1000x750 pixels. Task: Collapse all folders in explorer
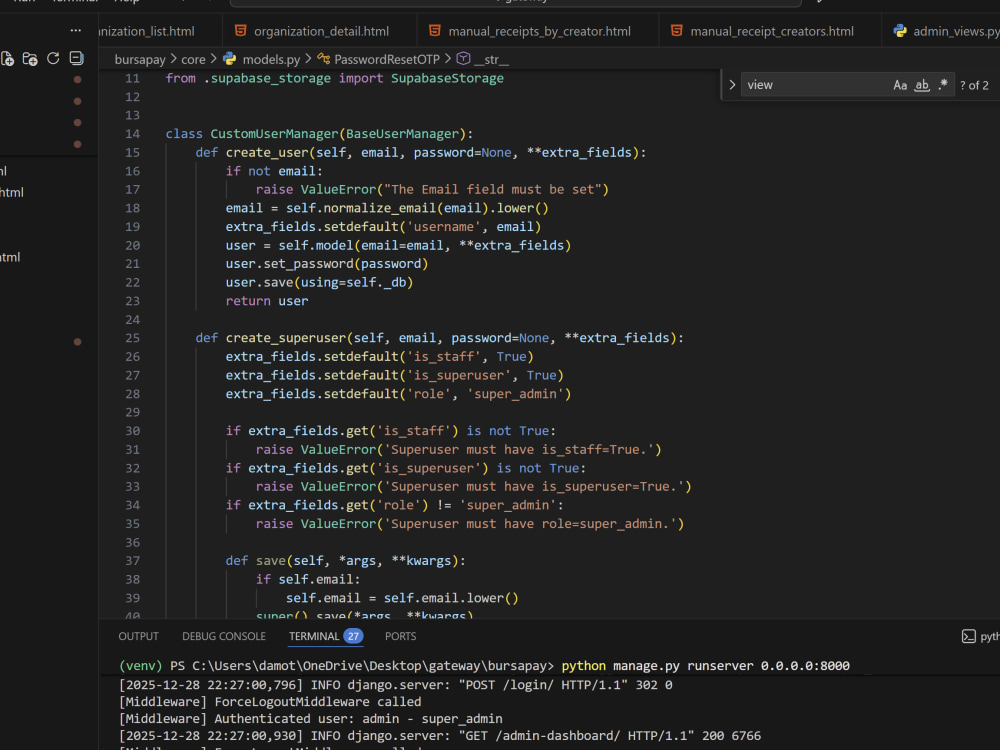(x=77, y=59)
